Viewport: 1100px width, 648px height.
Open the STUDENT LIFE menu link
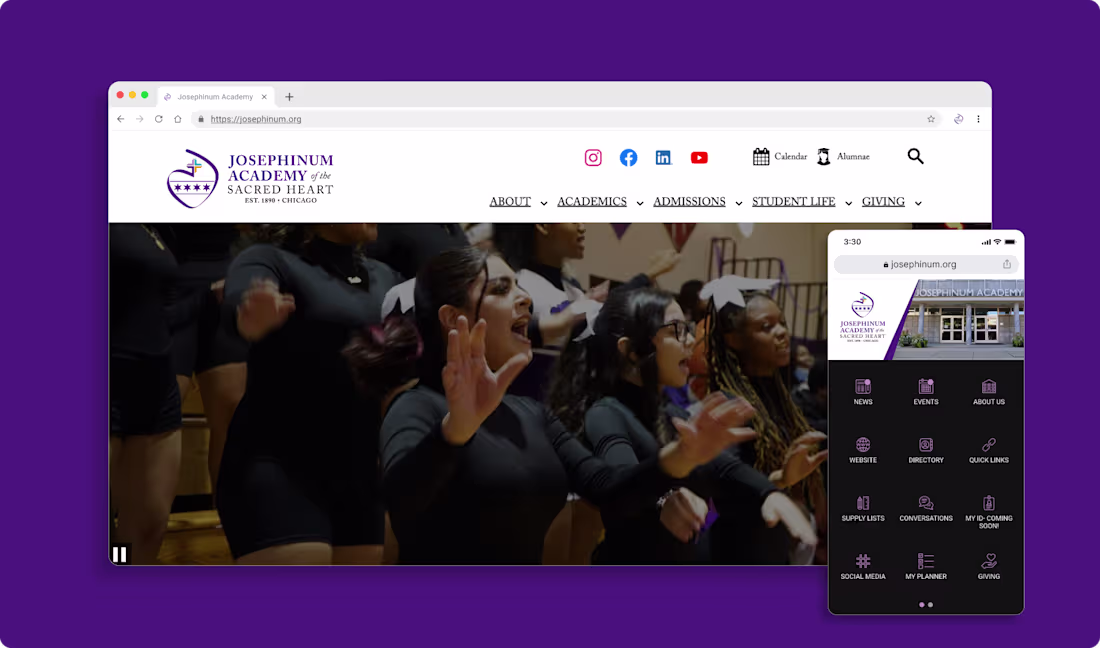793,201
